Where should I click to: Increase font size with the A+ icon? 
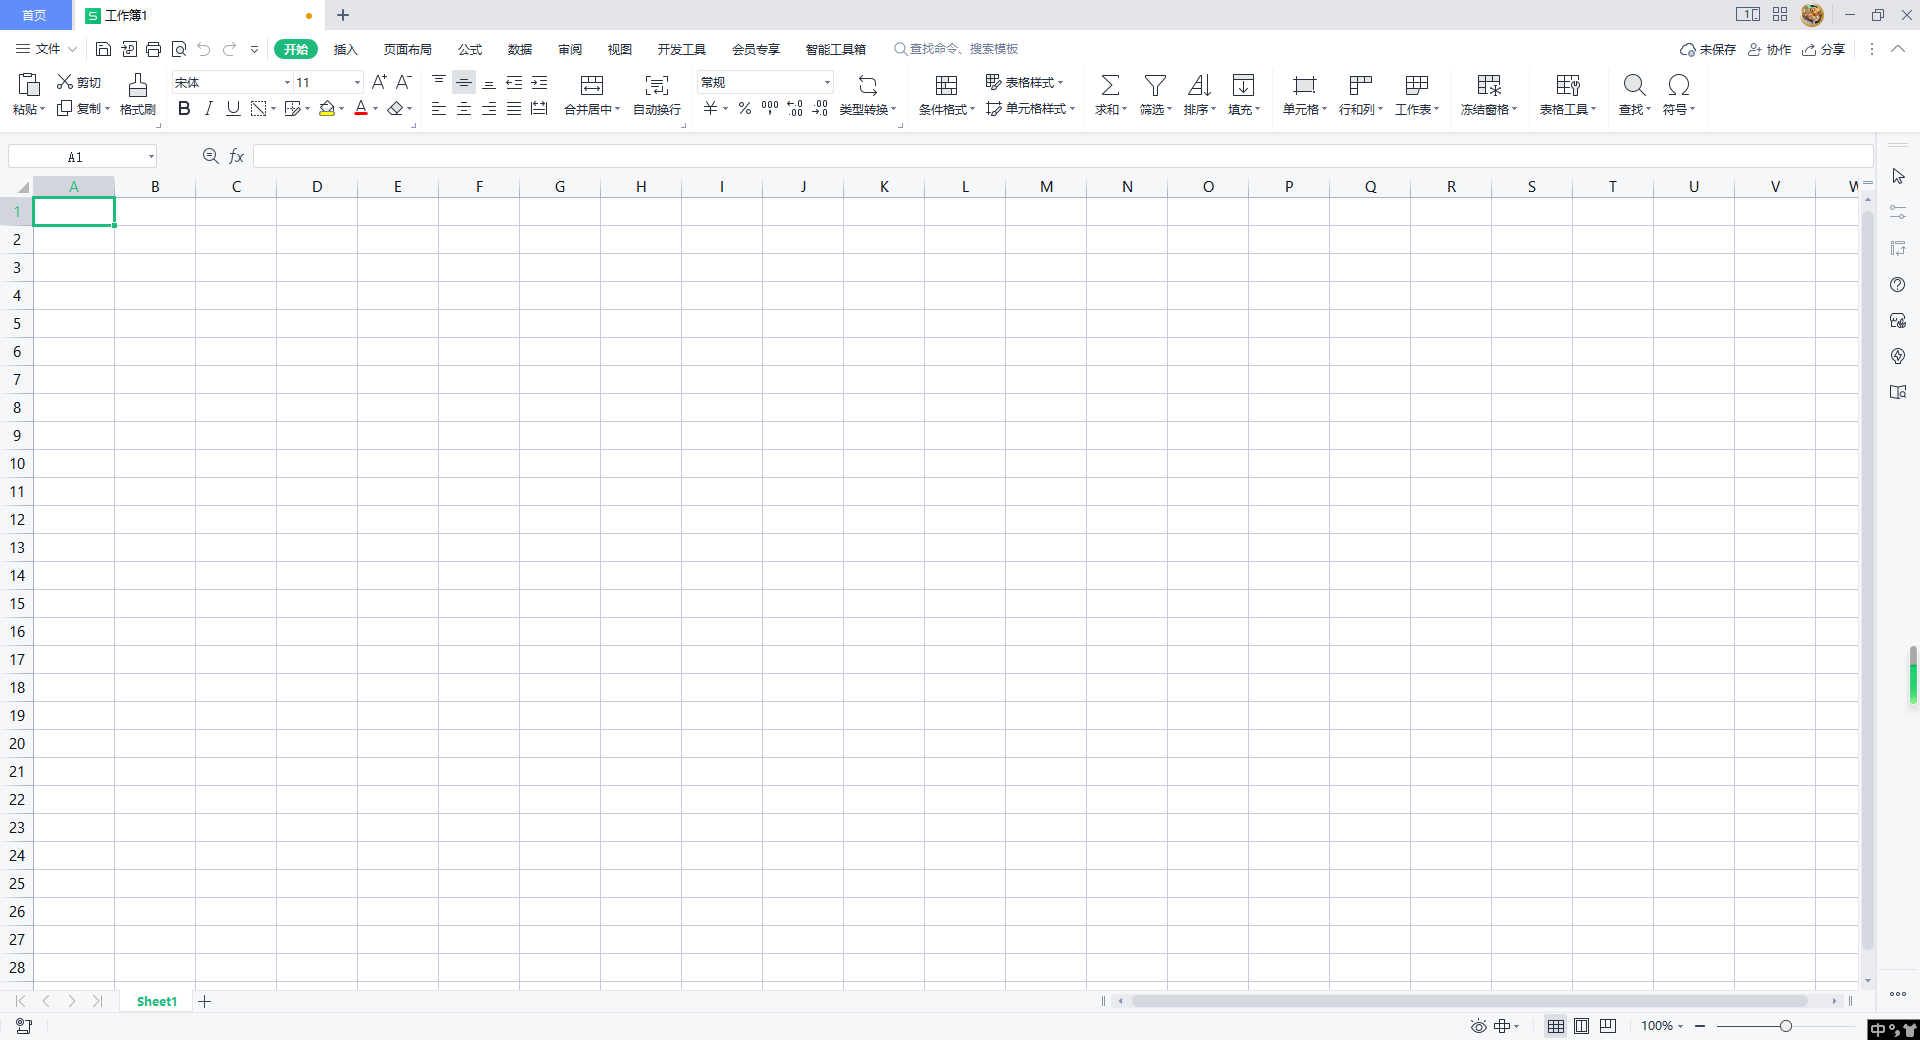[x=379, y=82]
